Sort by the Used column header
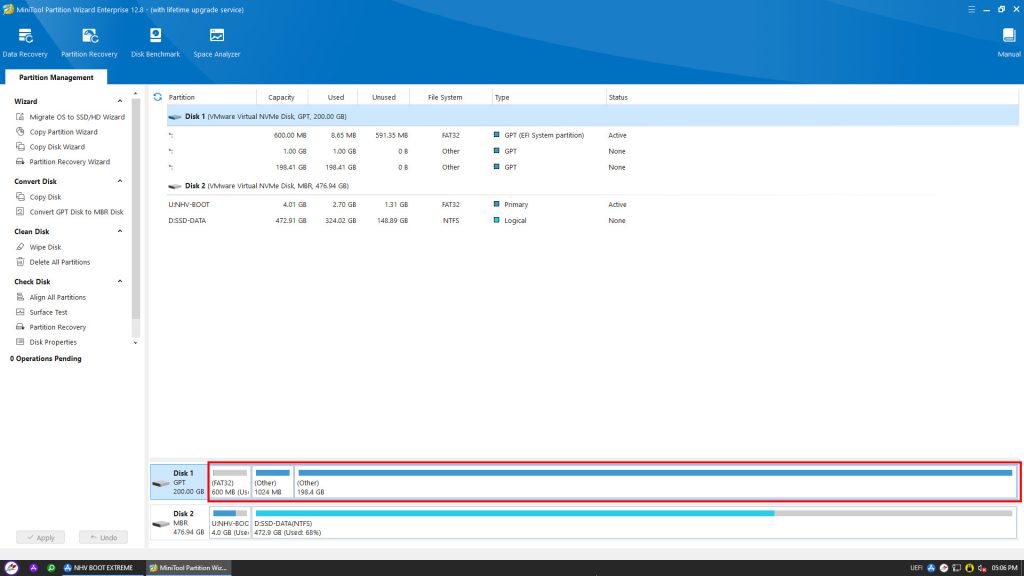The height and width of the screenshot is (576, 1024). tap(336, 97)
